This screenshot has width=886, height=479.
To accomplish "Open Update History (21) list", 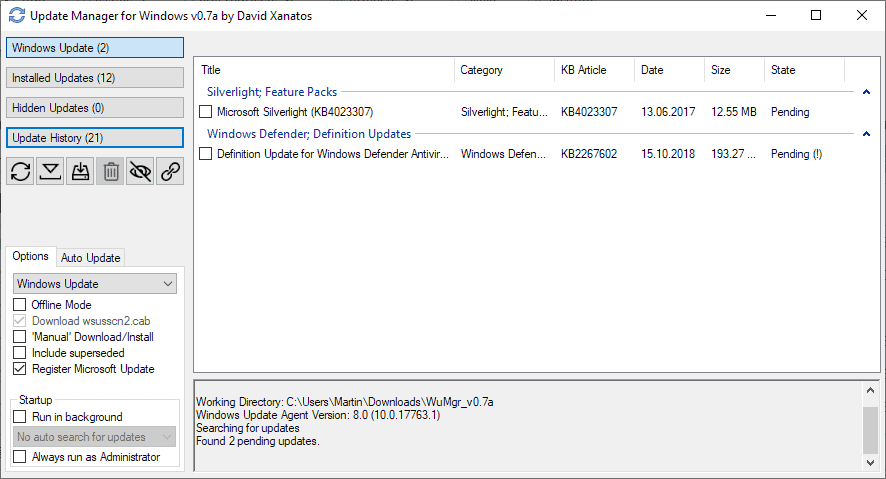I will pyautogui.click(x=95, y=137).
